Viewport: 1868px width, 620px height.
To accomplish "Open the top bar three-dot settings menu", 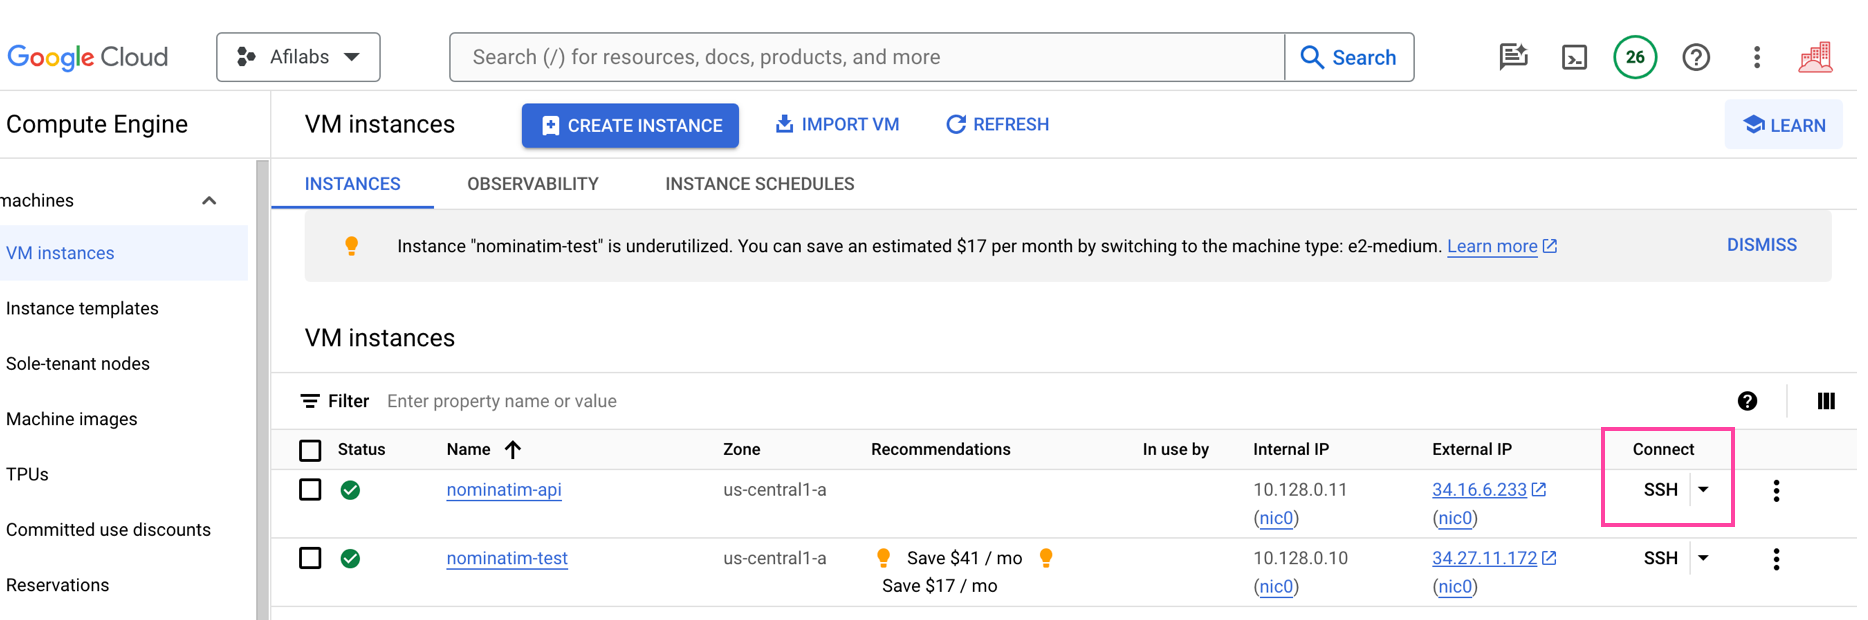I will tap(1757, 58).
